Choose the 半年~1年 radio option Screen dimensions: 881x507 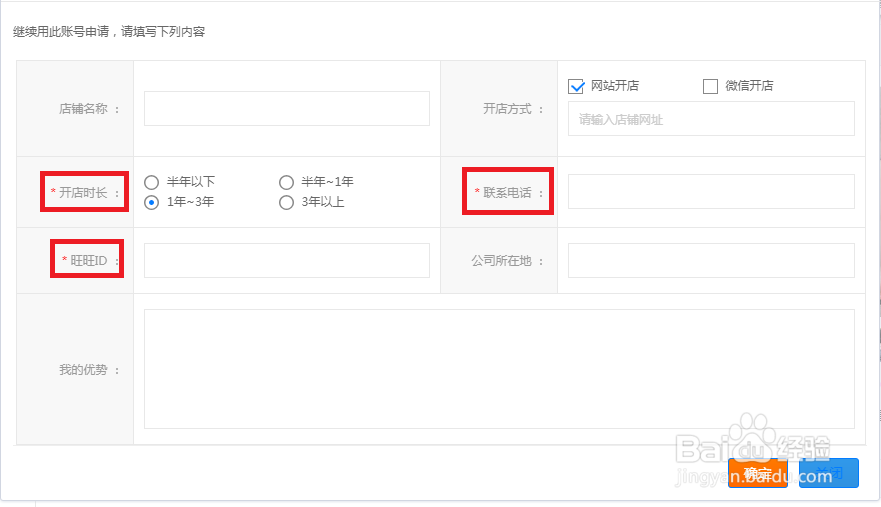[286, 182]
